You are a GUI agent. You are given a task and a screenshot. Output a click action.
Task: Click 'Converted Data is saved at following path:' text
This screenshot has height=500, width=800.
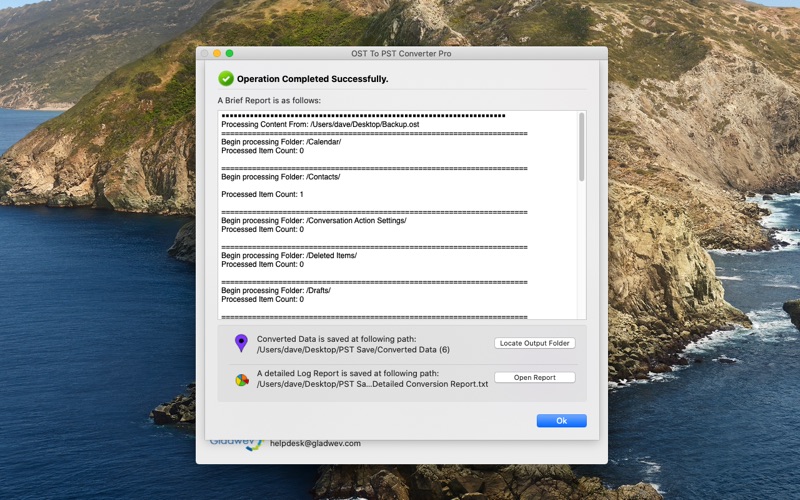(x=336, y=339)
